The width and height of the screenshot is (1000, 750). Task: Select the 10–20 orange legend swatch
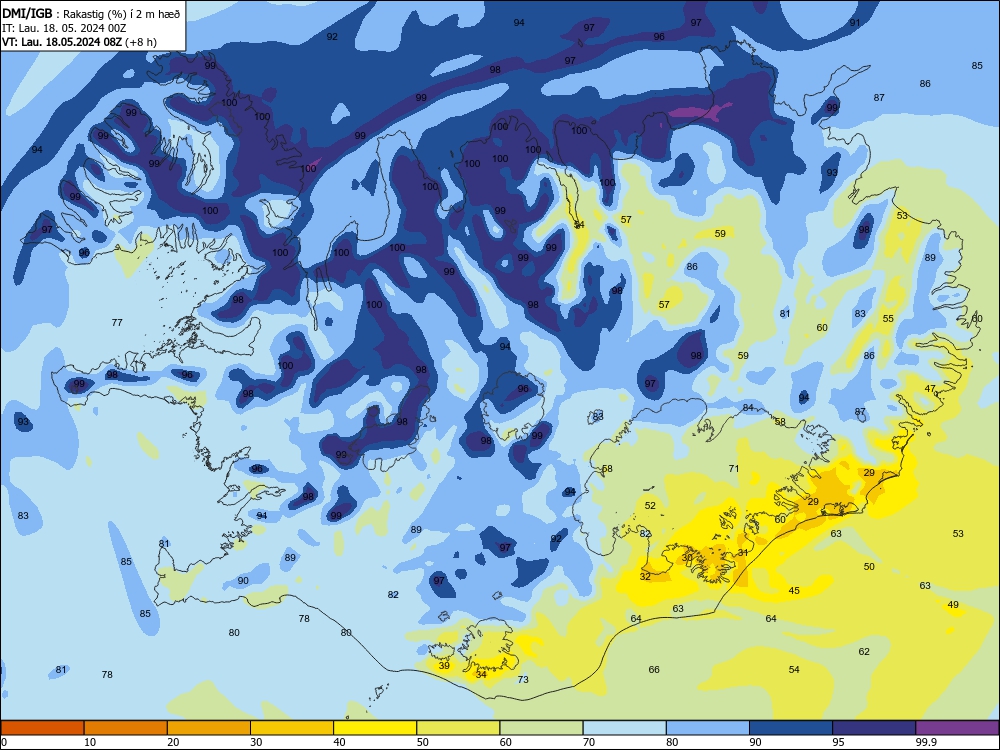tap(126, 728)
